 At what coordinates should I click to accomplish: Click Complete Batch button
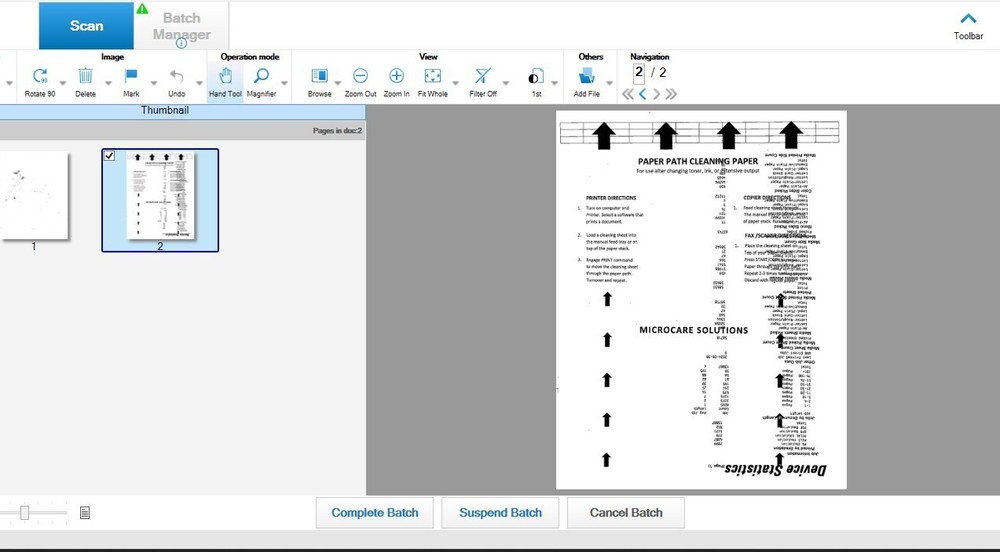(375, 513)
